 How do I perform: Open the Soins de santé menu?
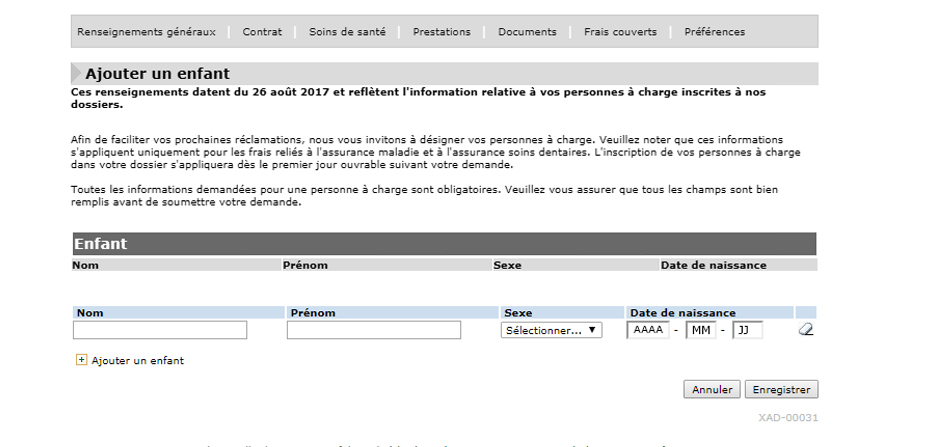coord(347,32)
